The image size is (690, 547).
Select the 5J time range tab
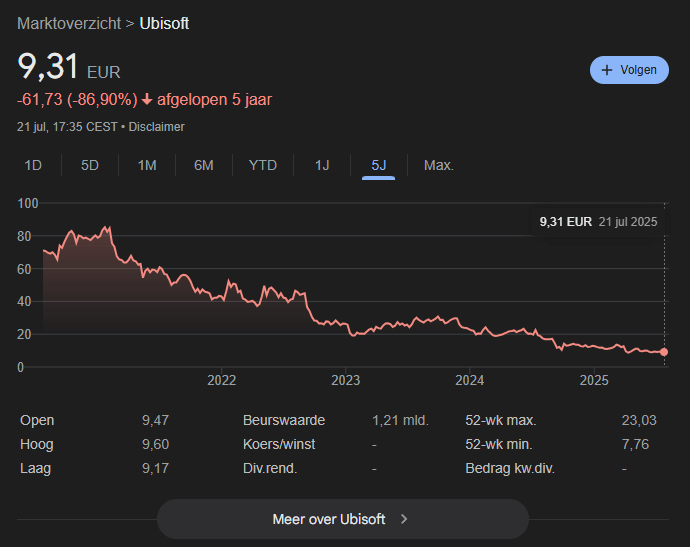click(x=378, y=165)
